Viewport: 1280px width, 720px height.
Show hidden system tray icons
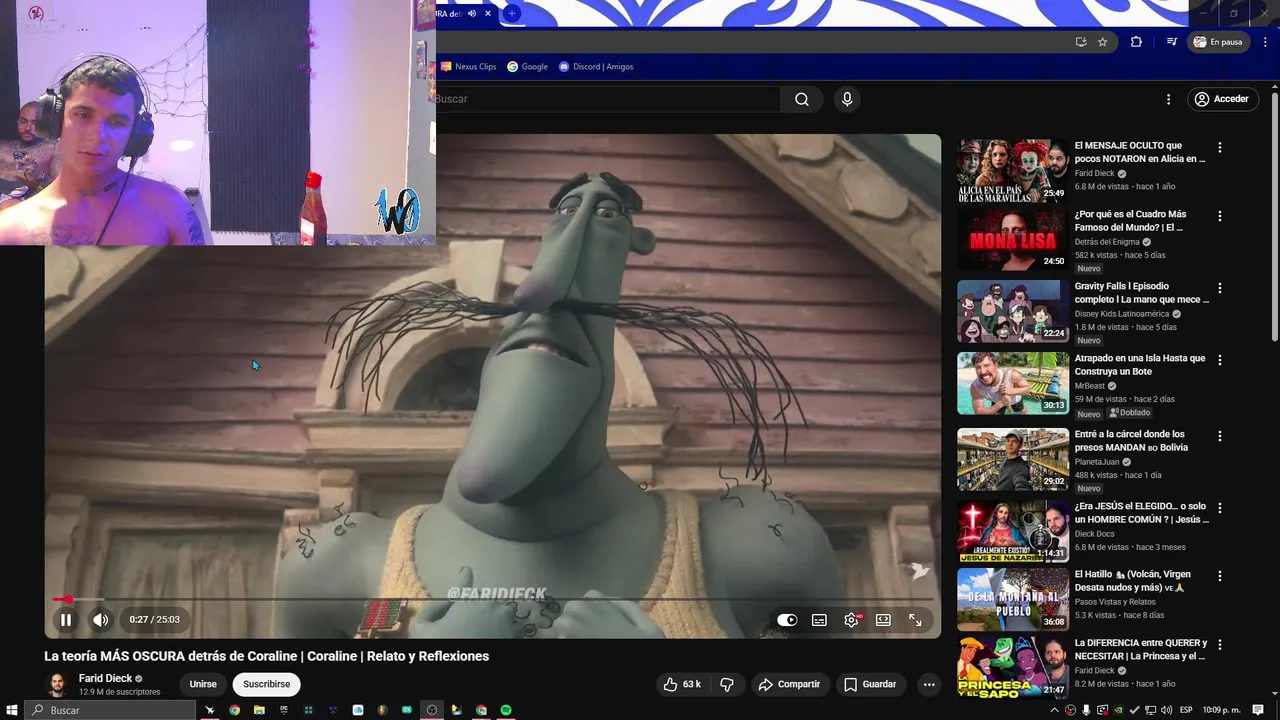coord(1056,710)
